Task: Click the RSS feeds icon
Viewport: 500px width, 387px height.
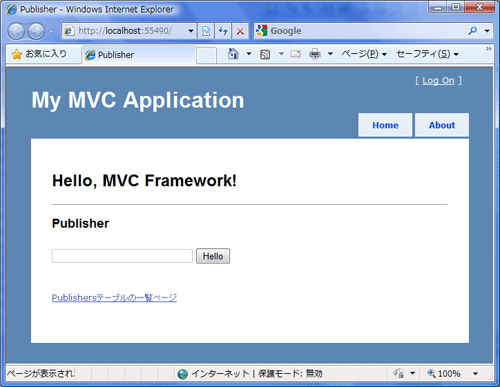Action: point(265,54)
